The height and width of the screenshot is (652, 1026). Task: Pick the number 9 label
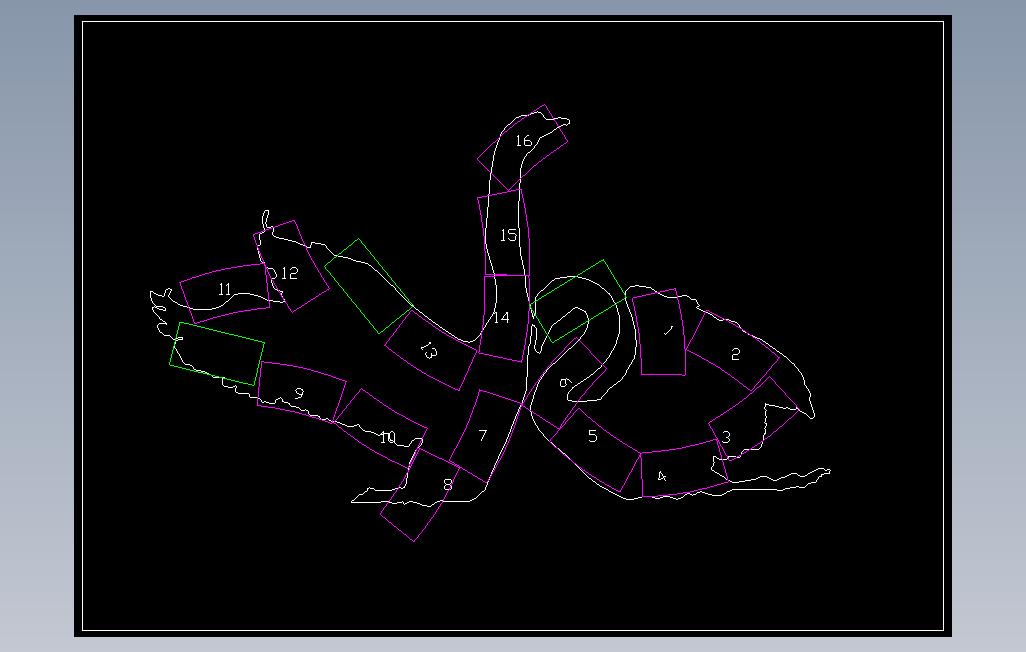pyautogui.click(x=299, y=393)
